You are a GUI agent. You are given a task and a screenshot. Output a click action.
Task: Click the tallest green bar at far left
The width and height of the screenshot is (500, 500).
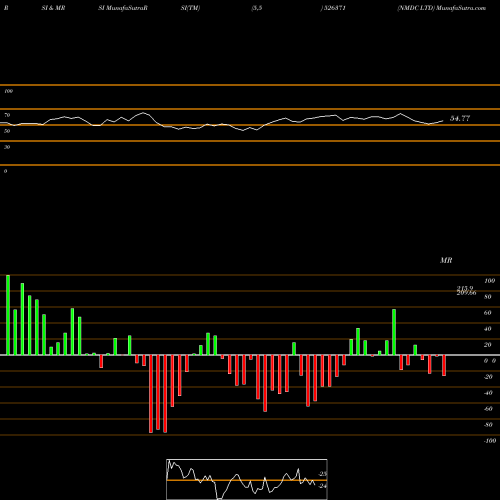tap(8, 315)
